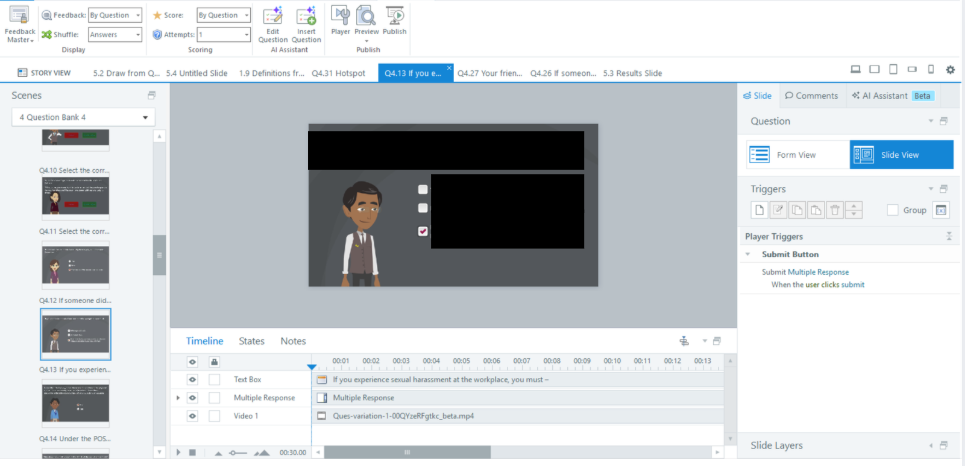The image size is (965, 466).
Task: Click the Insert Question icon
Action: 306,25
